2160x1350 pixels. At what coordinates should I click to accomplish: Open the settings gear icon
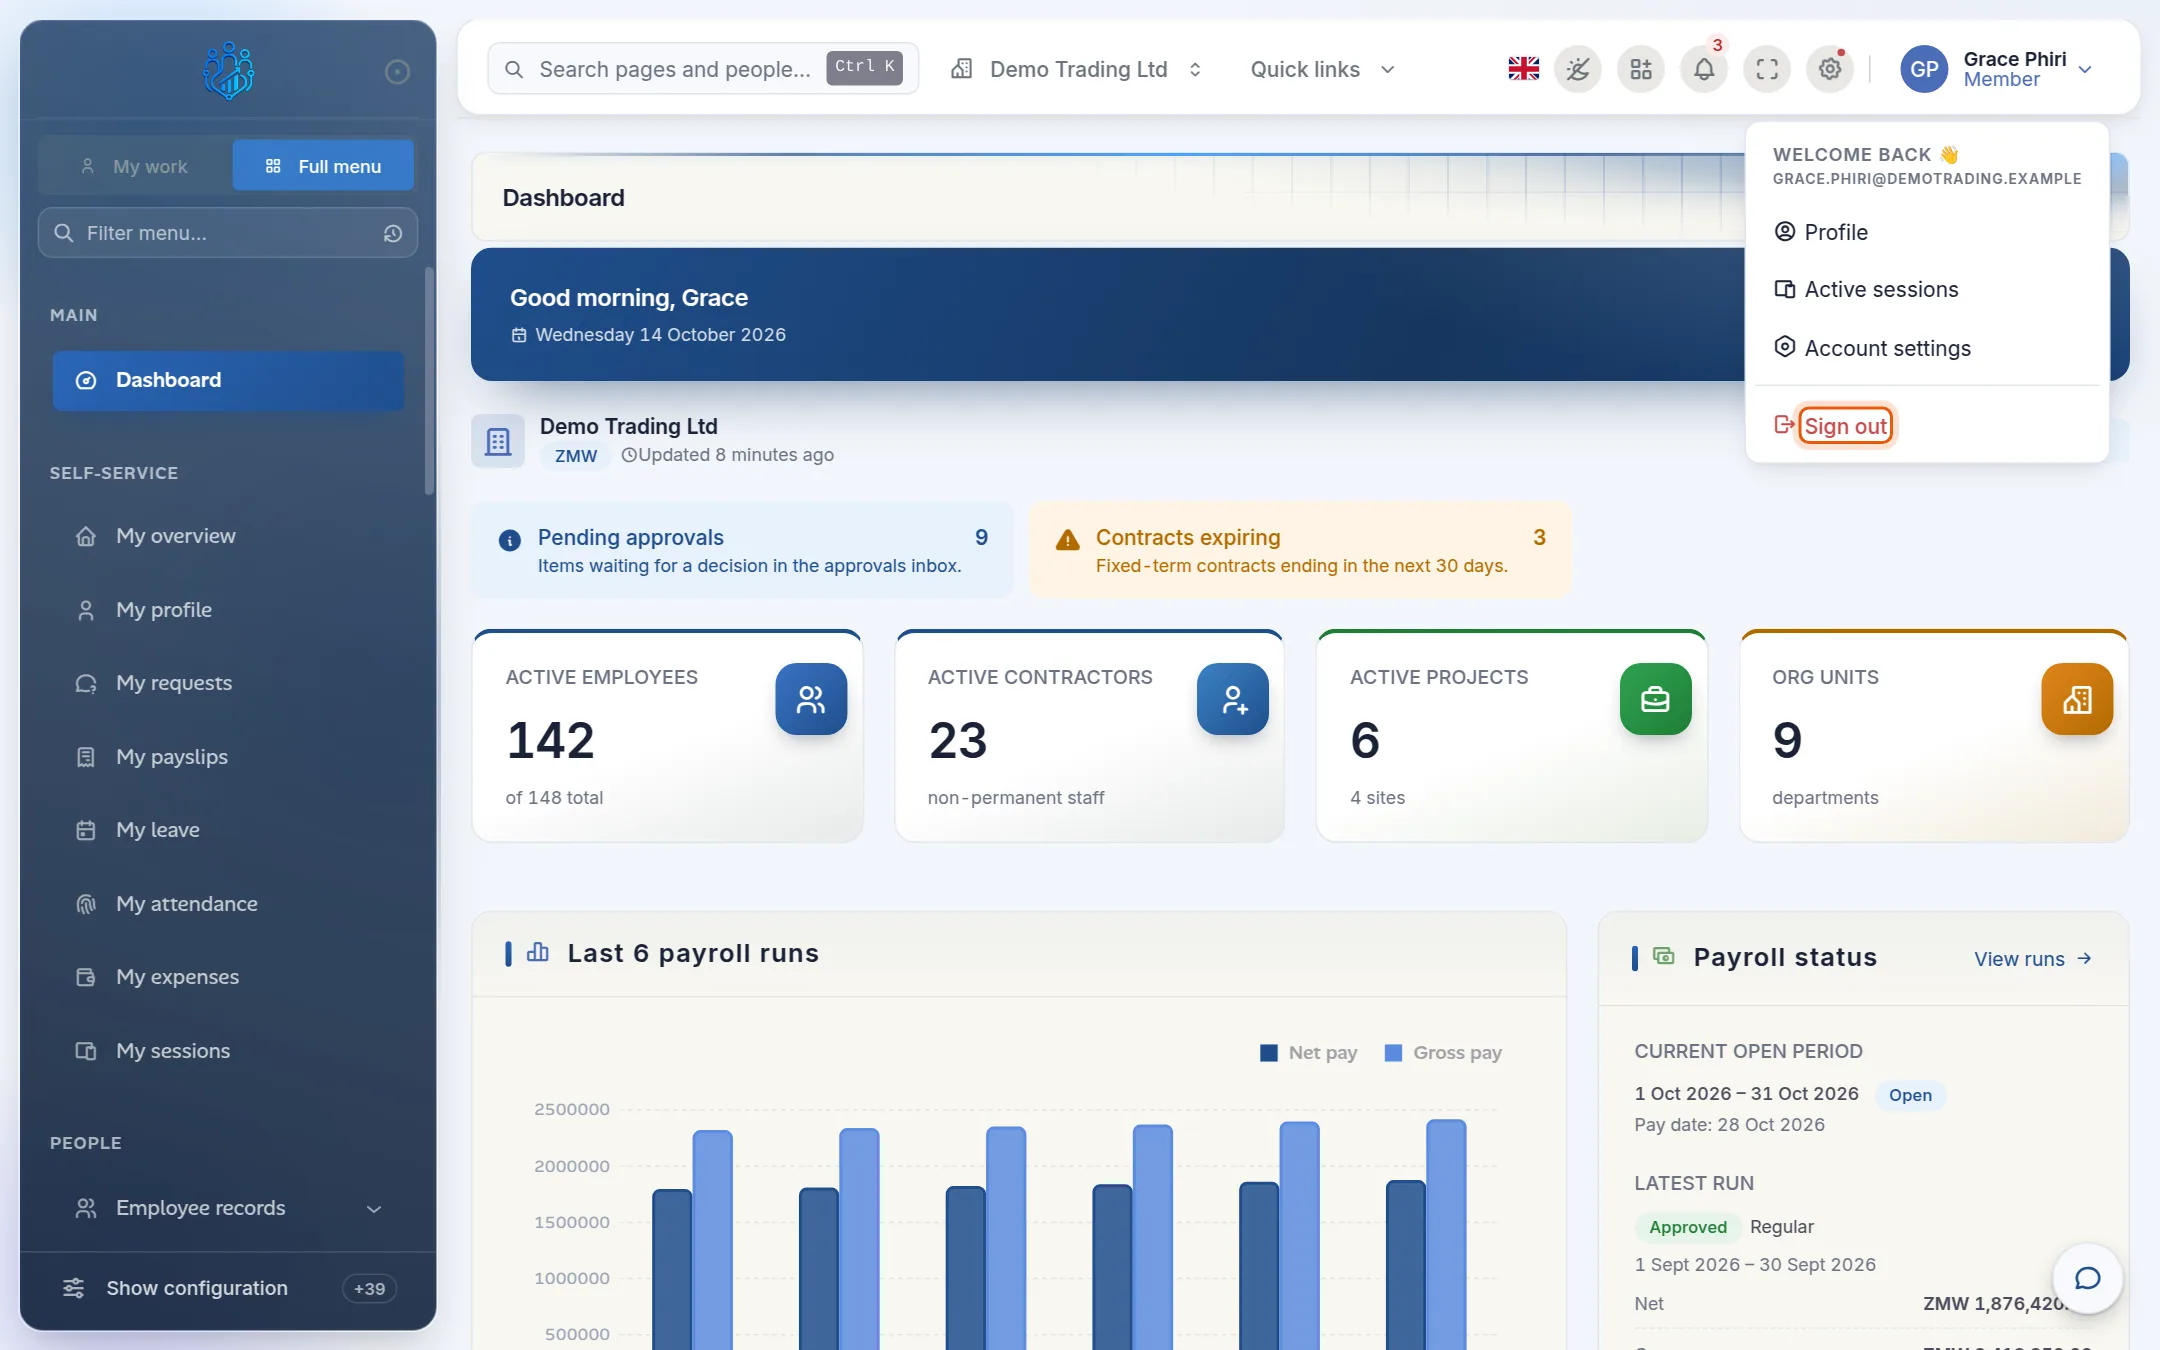[x=1830, y=69]
